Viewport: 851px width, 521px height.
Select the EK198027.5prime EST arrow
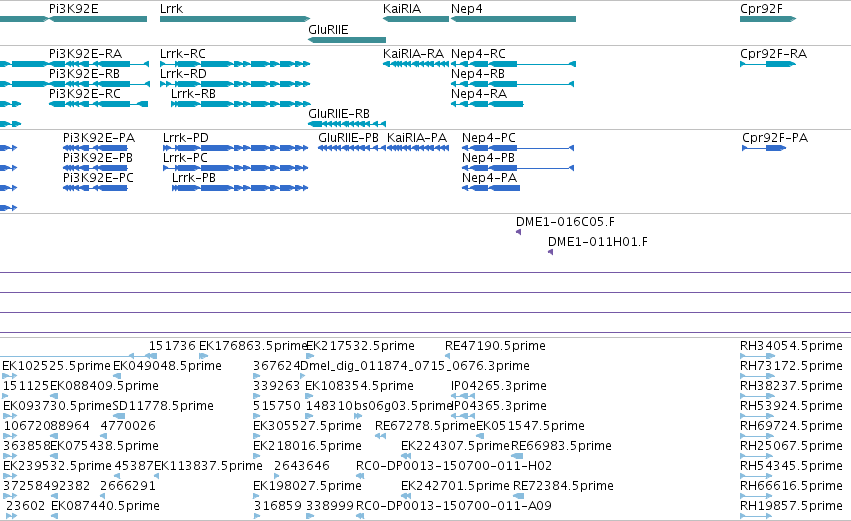point(257,497)
